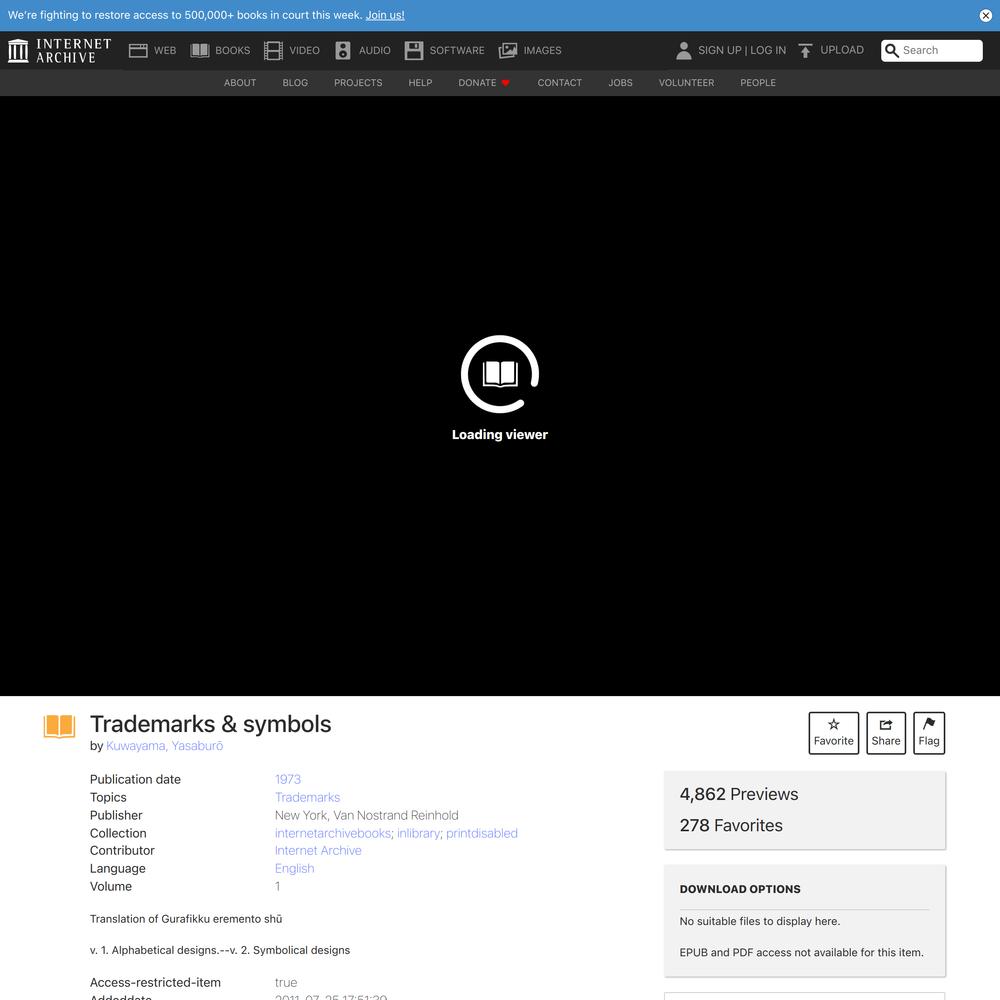Click the '278 Favorites' count

pos(731,825)
